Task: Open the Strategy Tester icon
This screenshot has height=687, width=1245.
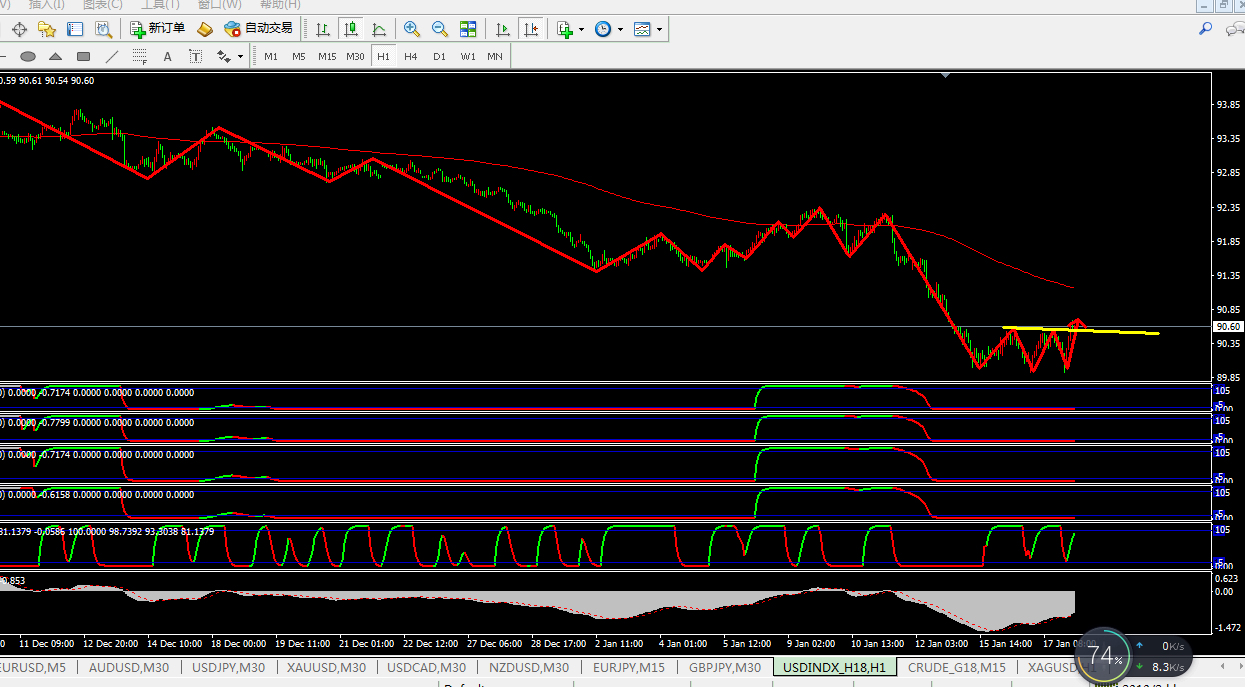Action: click(x=103, y=29)
